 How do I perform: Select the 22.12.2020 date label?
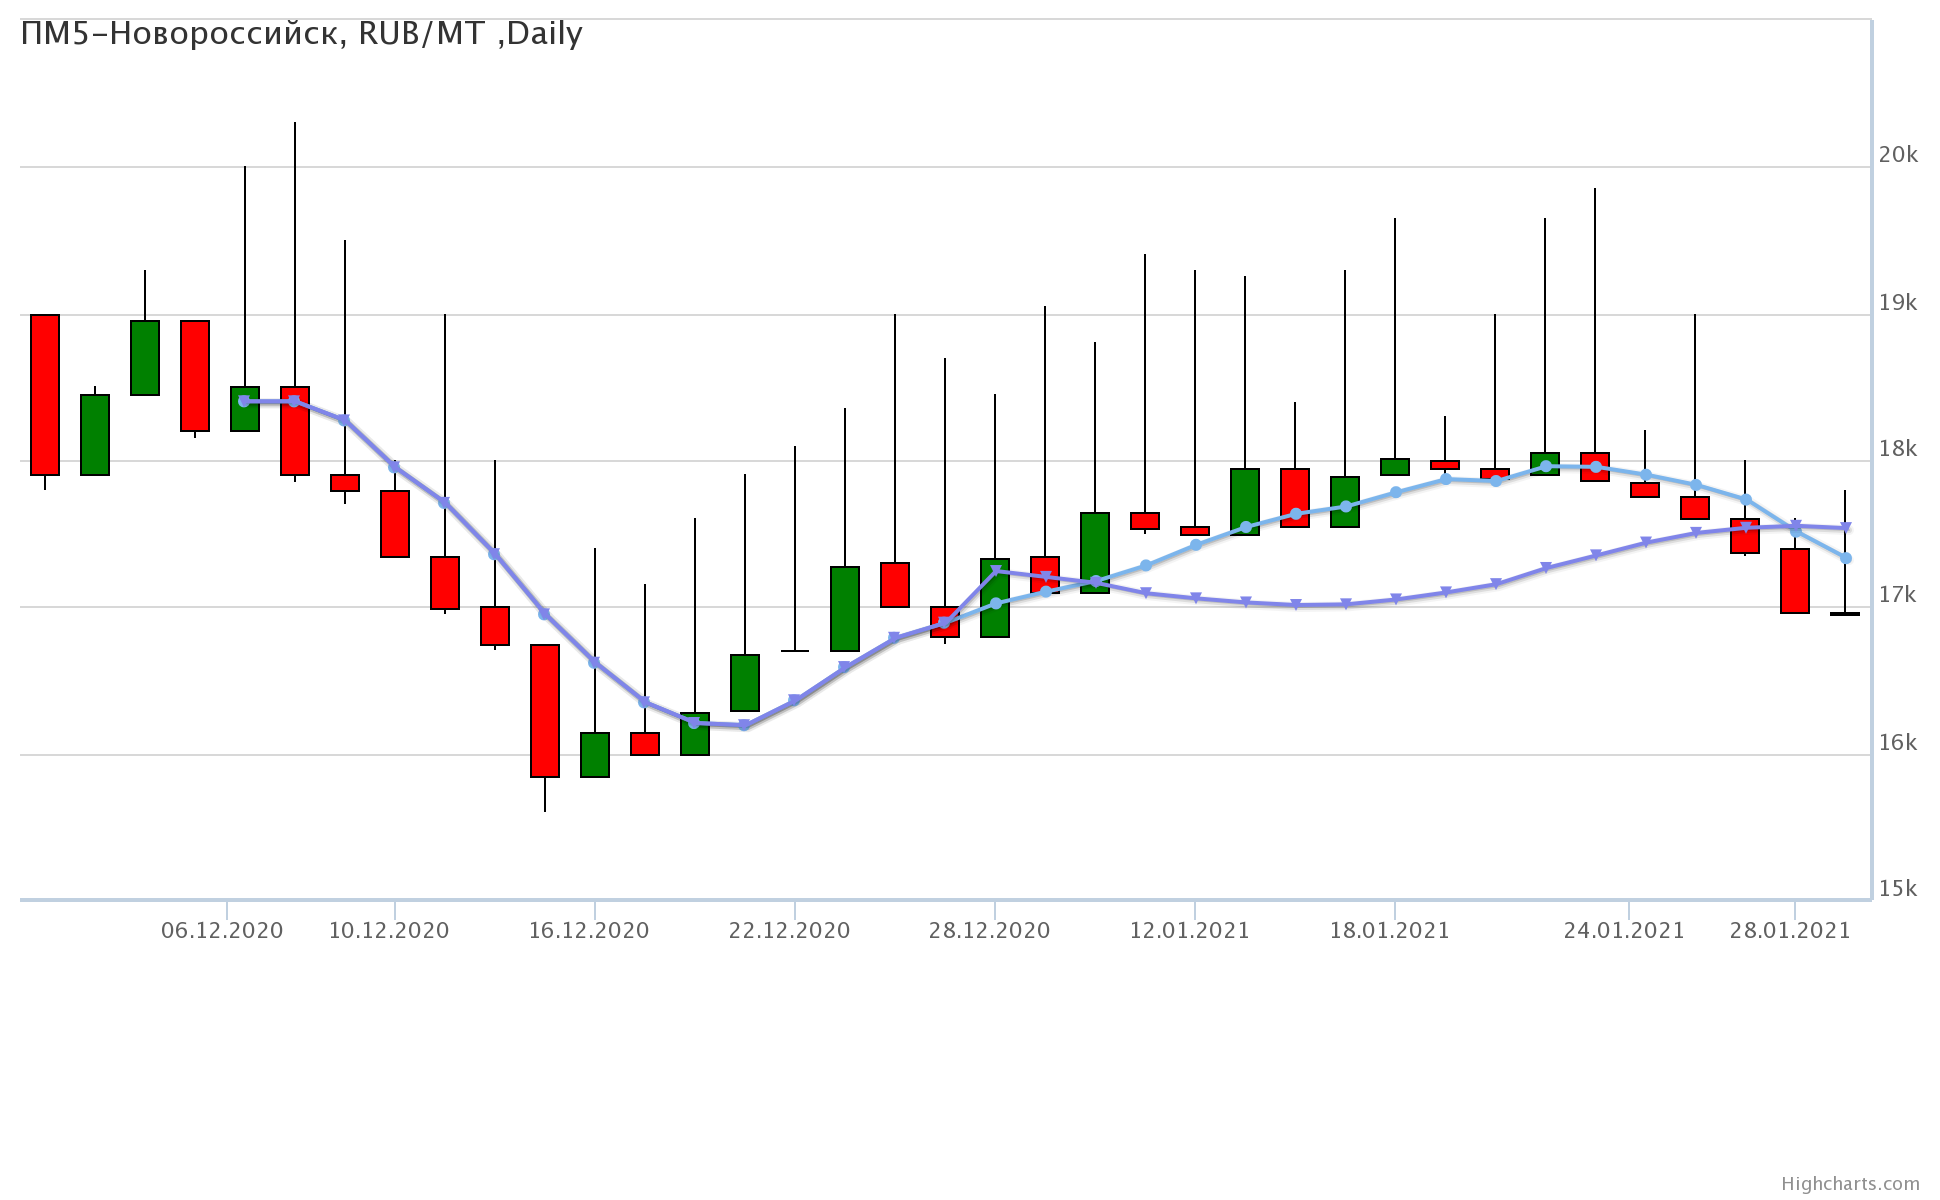pyautogui.click(x=789, y=931)
